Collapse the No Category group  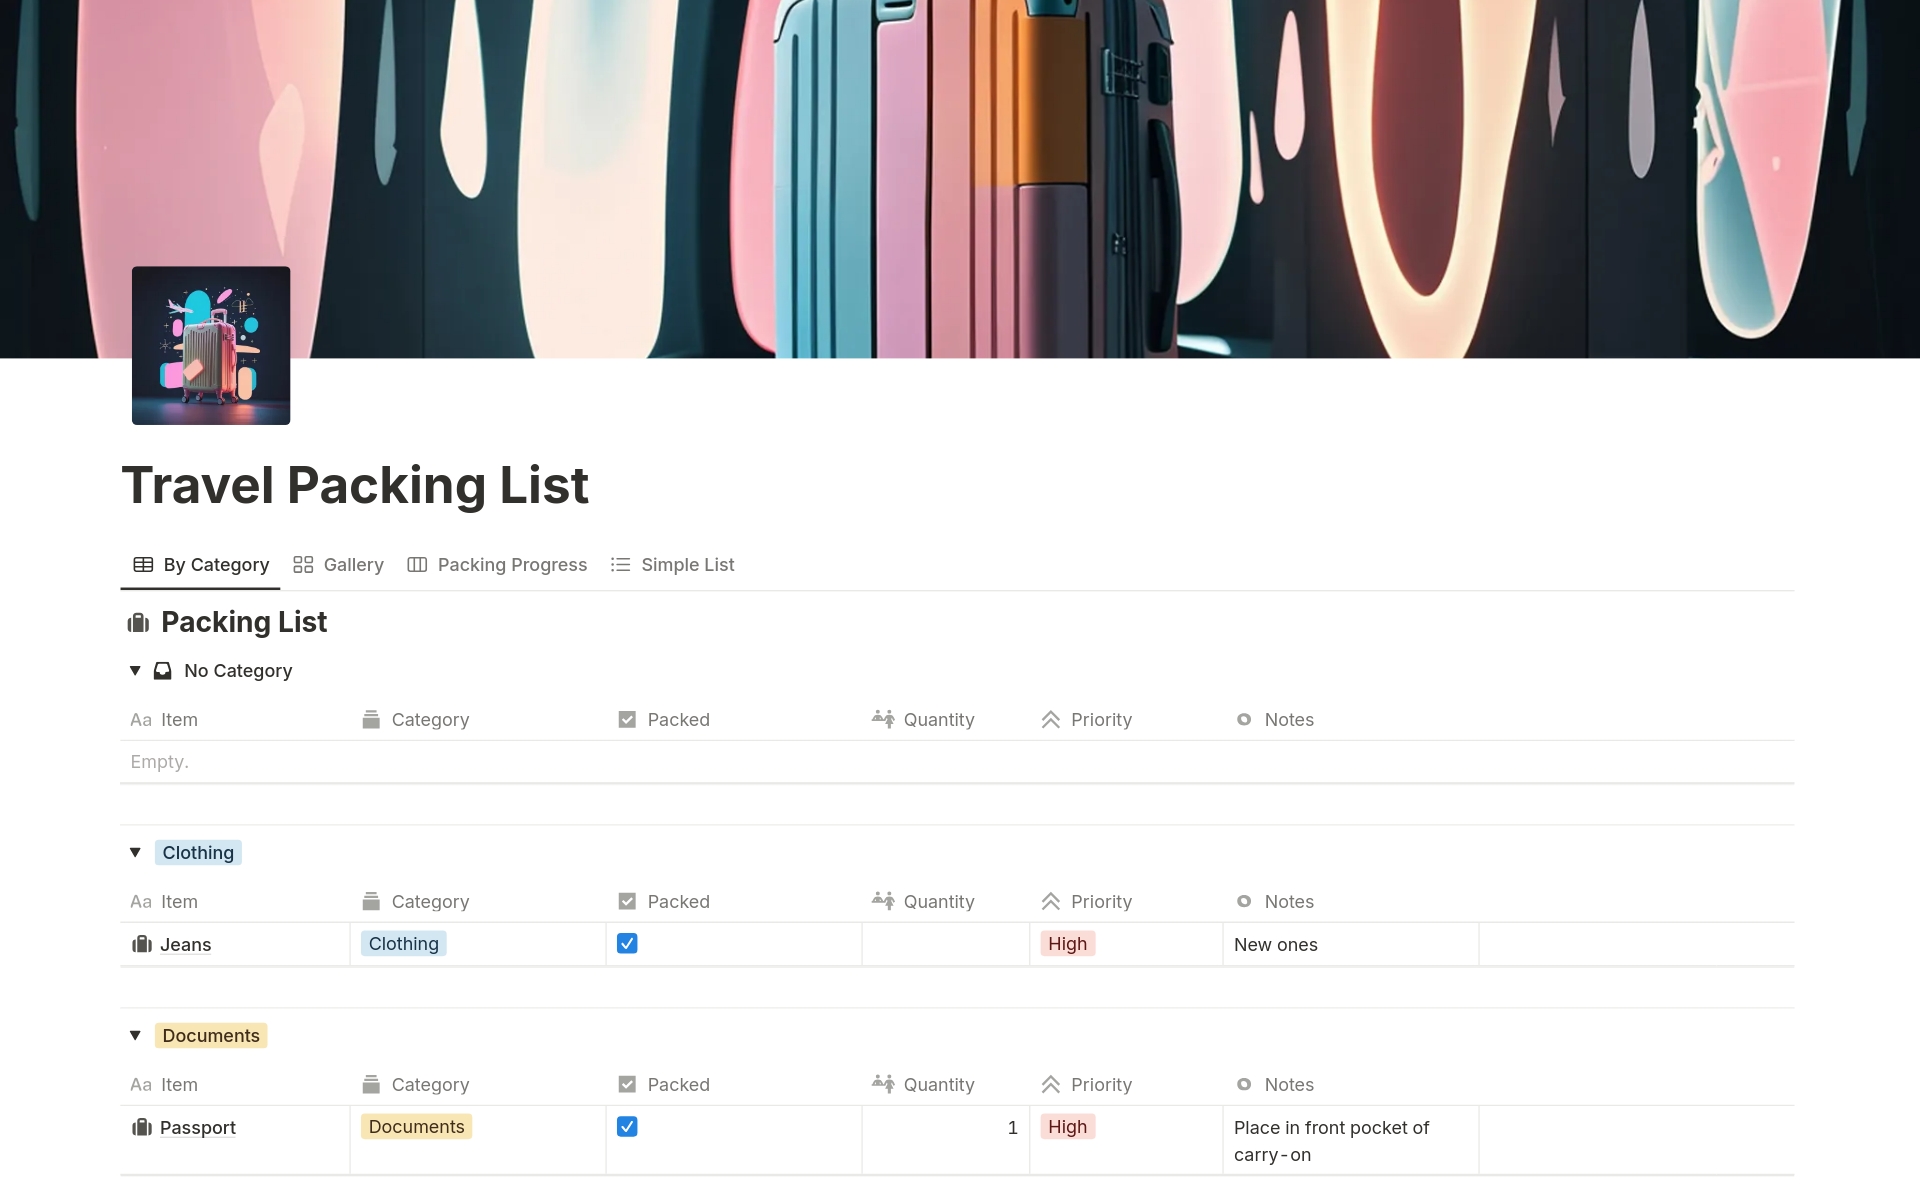[x=135, y=671]
